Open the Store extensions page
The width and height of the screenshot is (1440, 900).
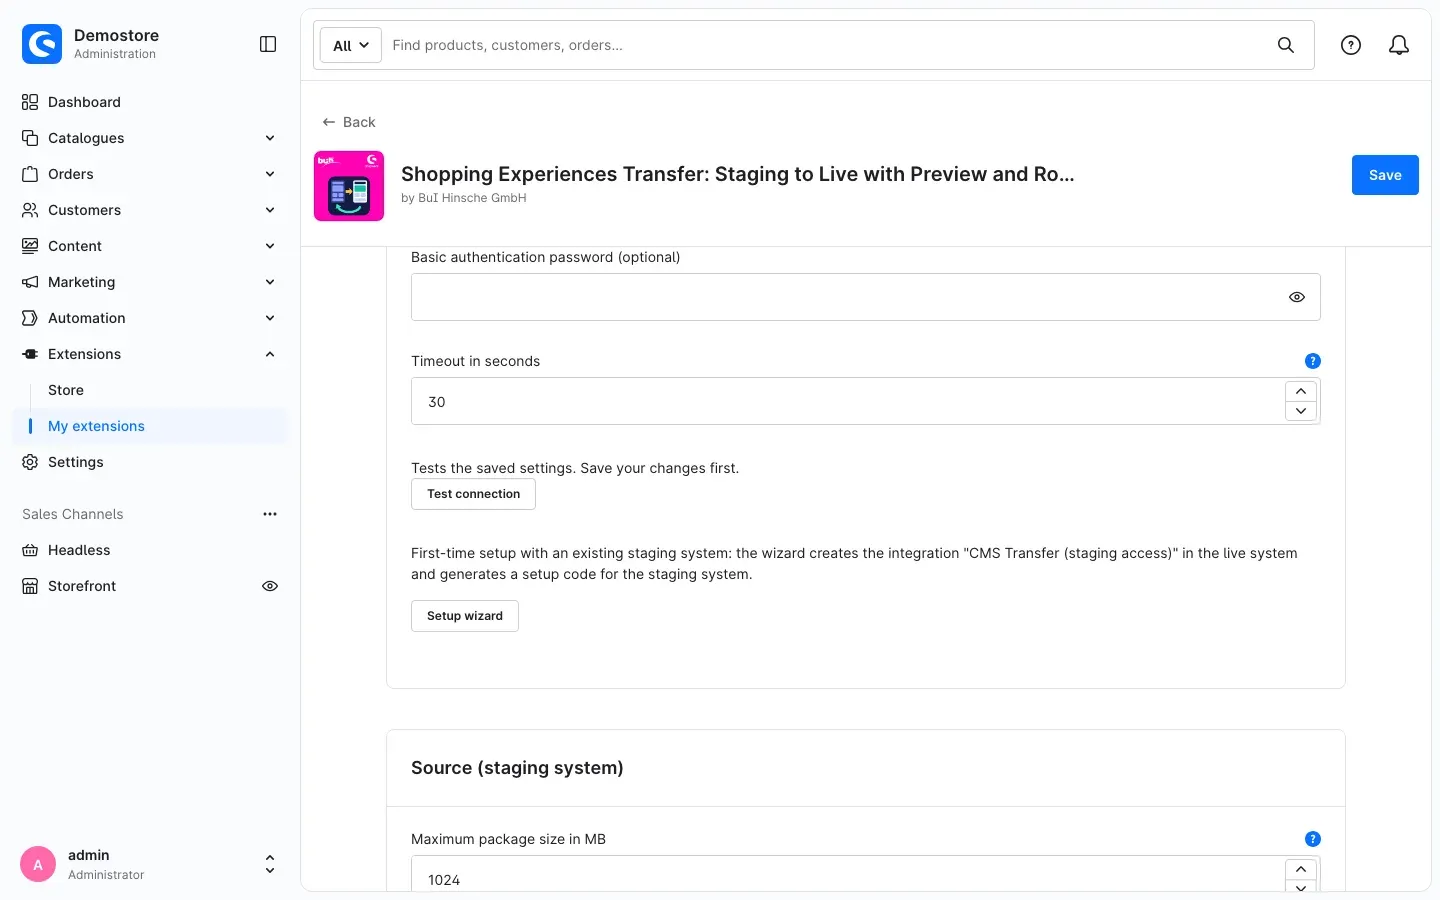[66, 390]
